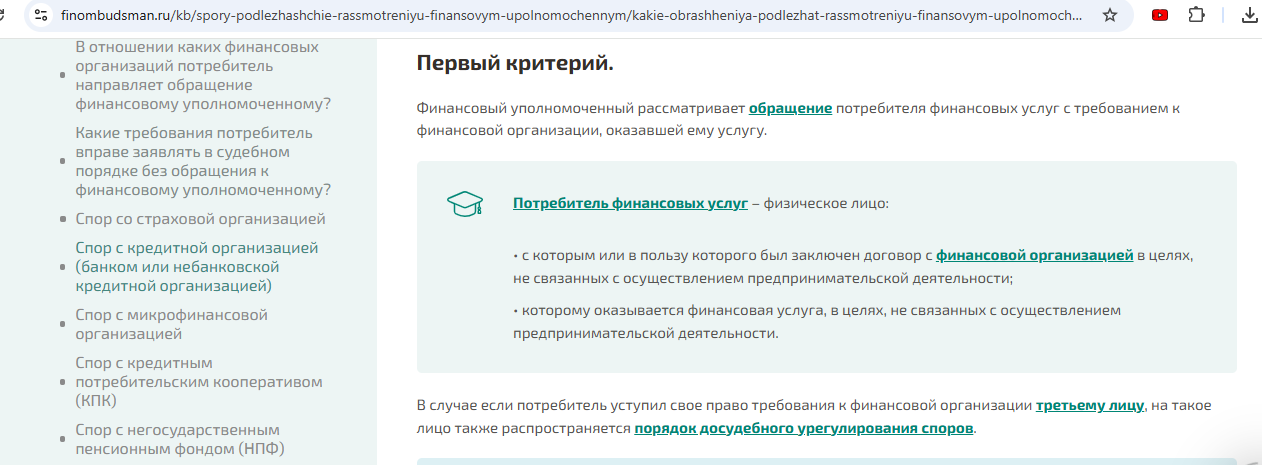Select "Спор со страховой организацией" in sidebar

click(200, 219)
